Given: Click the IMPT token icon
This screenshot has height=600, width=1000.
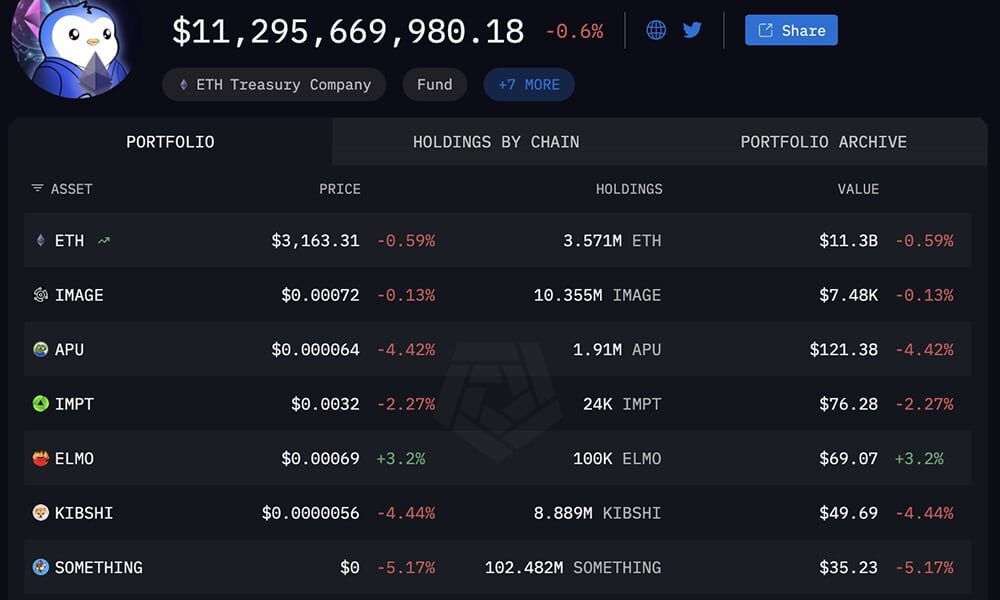Looking at the screenshot, I should (x=41, y=404).
